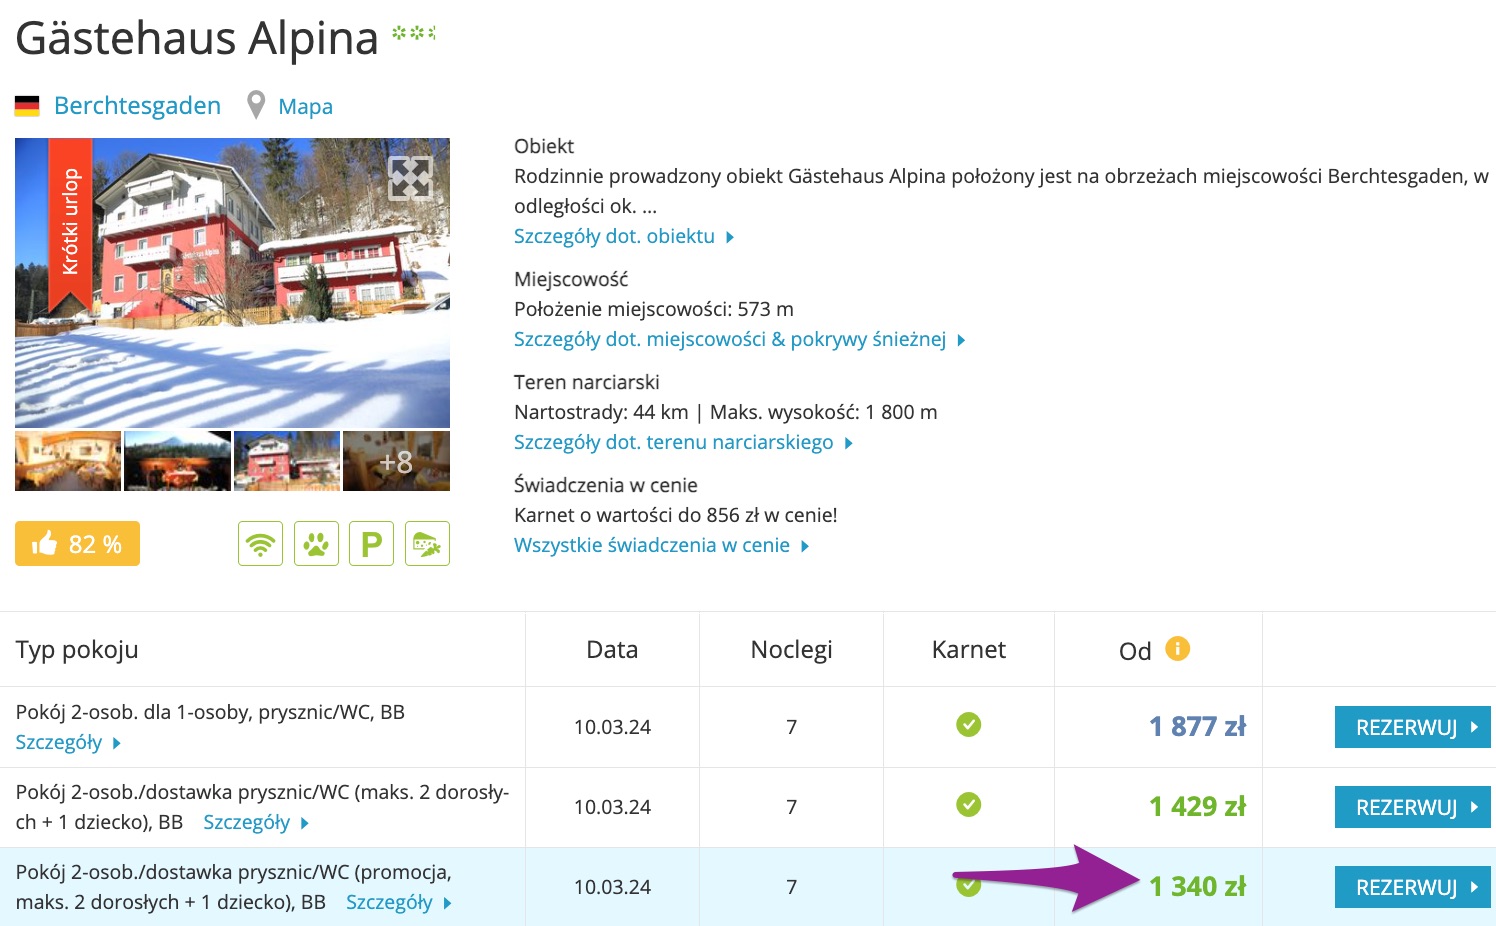Click the orange info icon next to Od
Viewport: 1496px width, 926px height.
[1178, 649]
